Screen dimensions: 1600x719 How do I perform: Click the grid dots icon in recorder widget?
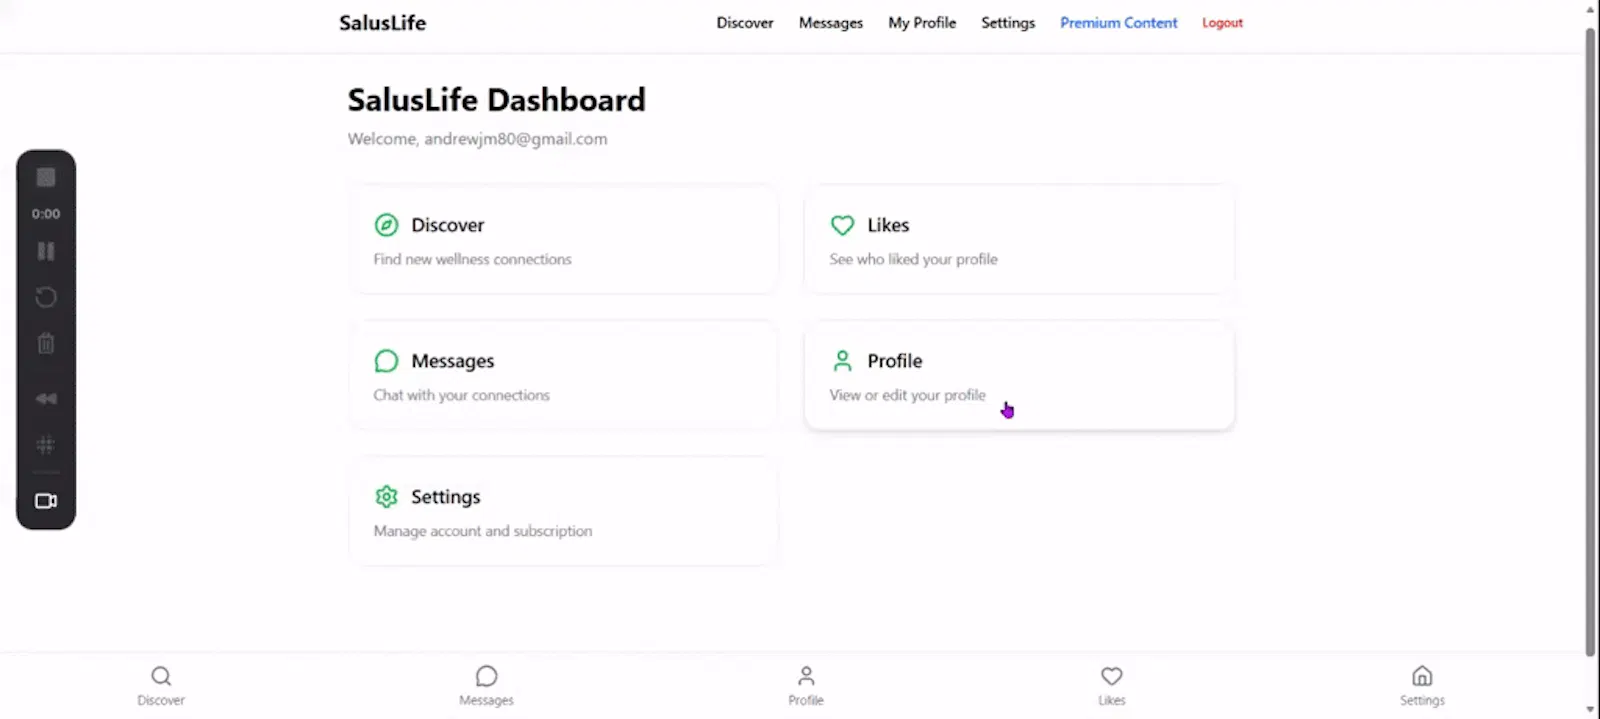coord(46,445)
